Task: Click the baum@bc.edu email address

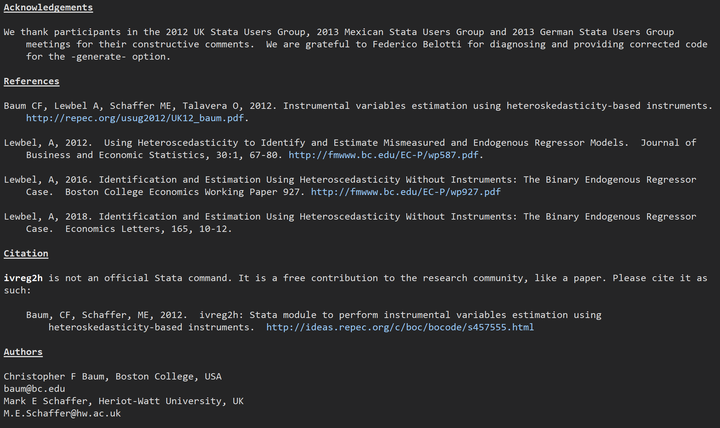Action: pyautogui.click(x=34, y=388)
